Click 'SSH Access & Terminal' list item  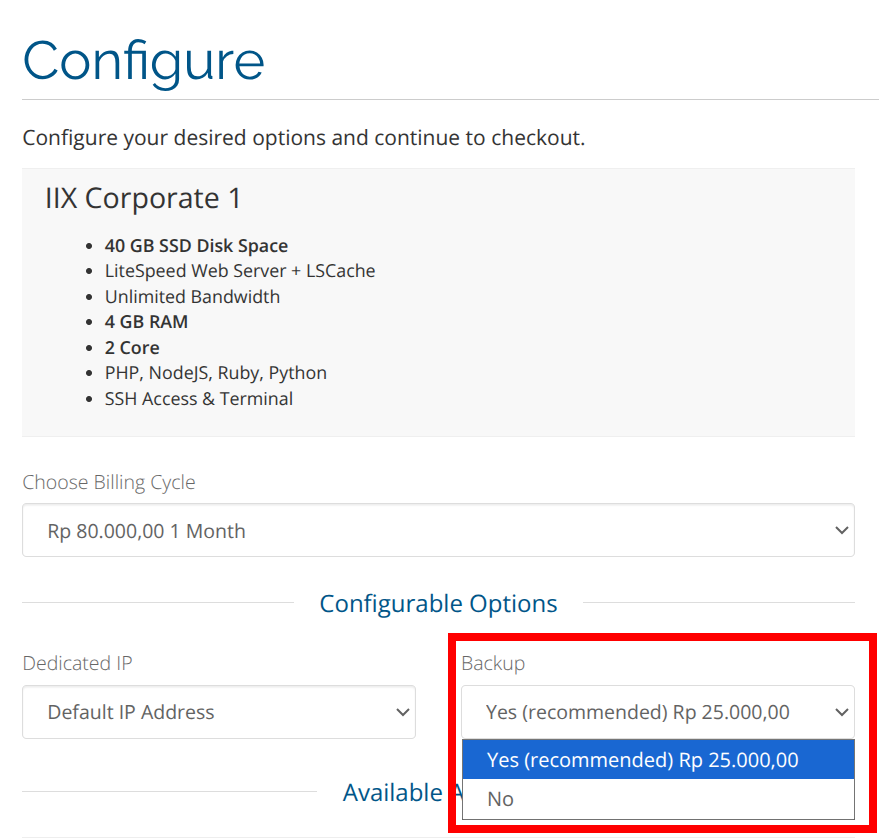[x=199, y=399]
